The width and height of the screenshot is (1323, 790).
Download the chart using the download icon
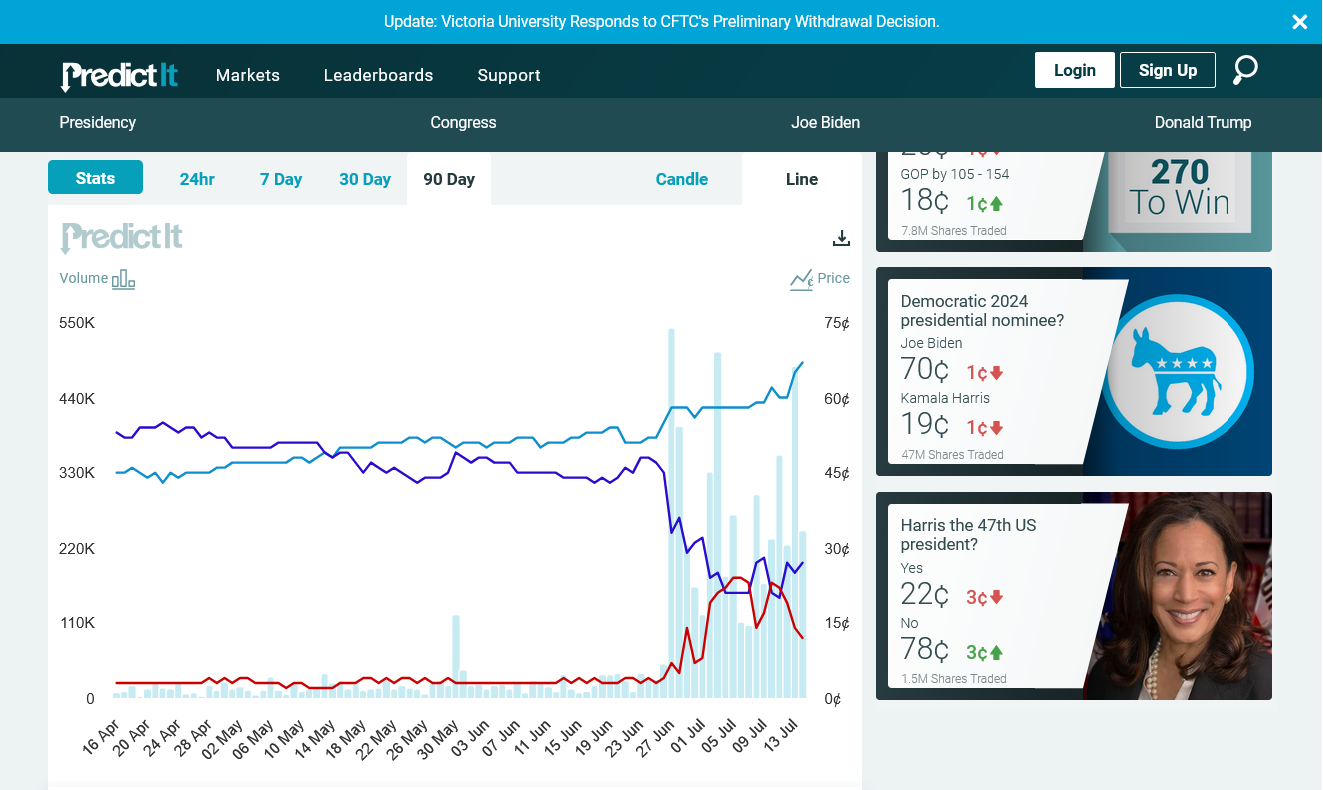[x=841, y=238]
